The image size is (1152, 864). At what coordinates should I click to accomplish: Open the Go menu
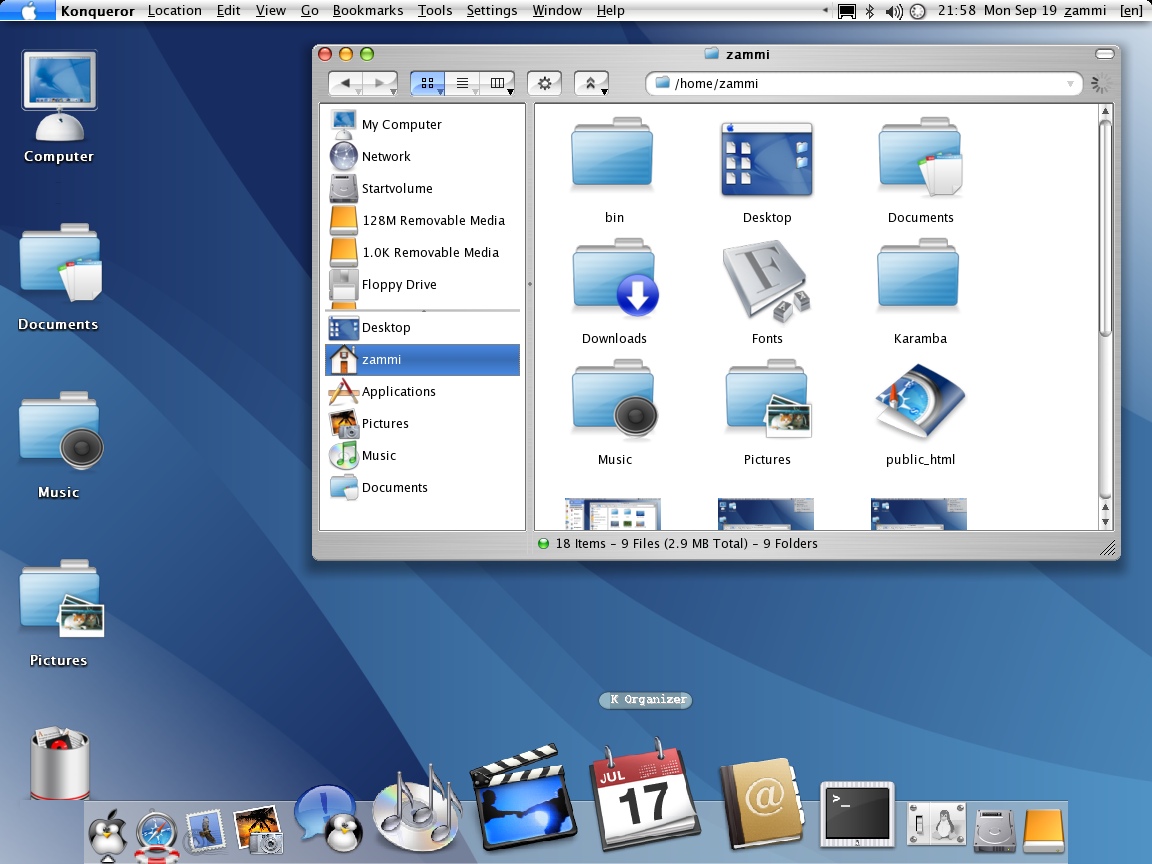point(310,10)
